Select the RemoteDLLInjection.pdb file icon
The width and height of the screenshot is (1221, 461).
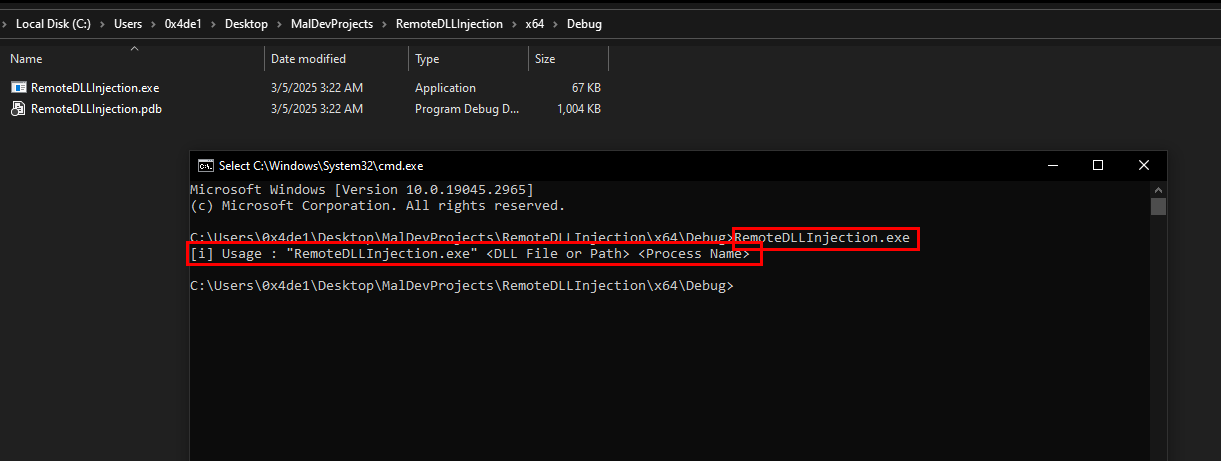pyautogui.click(x=18, y=109)
